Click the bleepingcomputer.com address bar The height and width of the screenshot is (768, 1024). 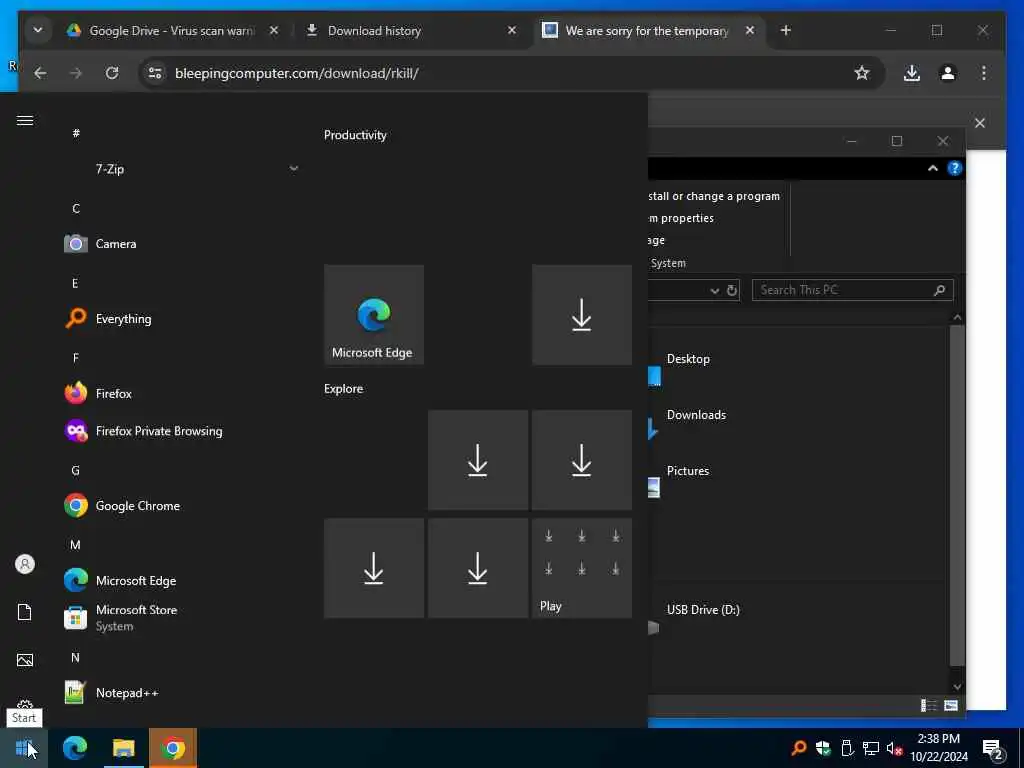(x=509, y=73)
